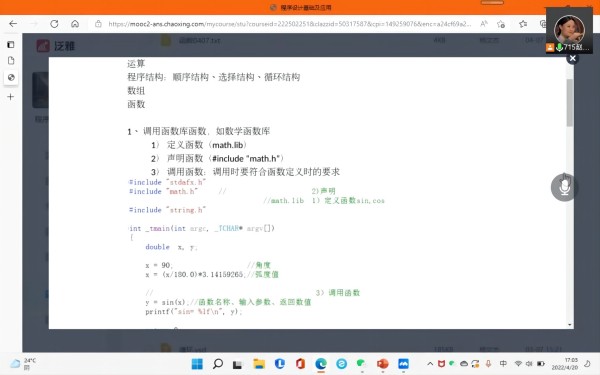Viewport: 600px width, 375px height.
Task: Open the blue shield L app in taskbar
Action: pyautogui.click(x=280, y=364)
